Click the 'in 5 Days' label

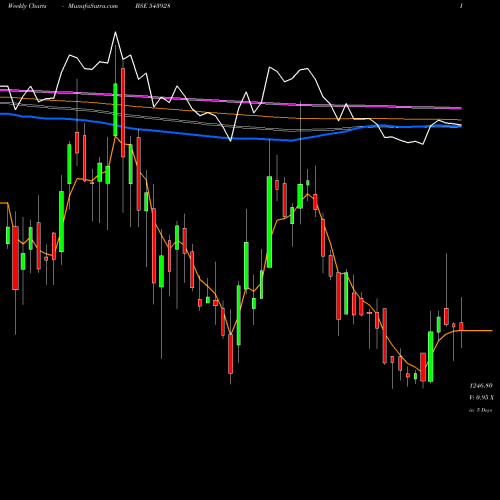click(x=480, y=410)
